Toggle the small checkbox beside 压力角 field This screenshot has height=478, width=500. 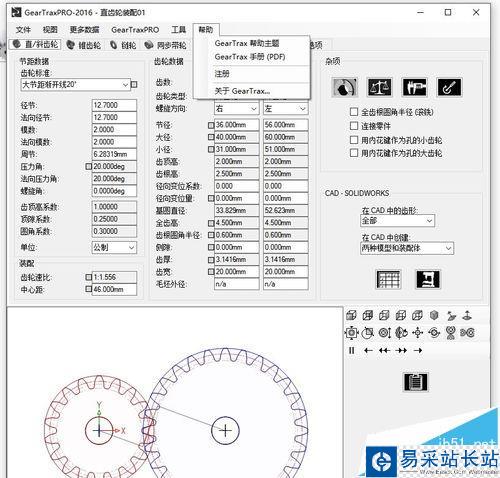click(x=88, y=166)
